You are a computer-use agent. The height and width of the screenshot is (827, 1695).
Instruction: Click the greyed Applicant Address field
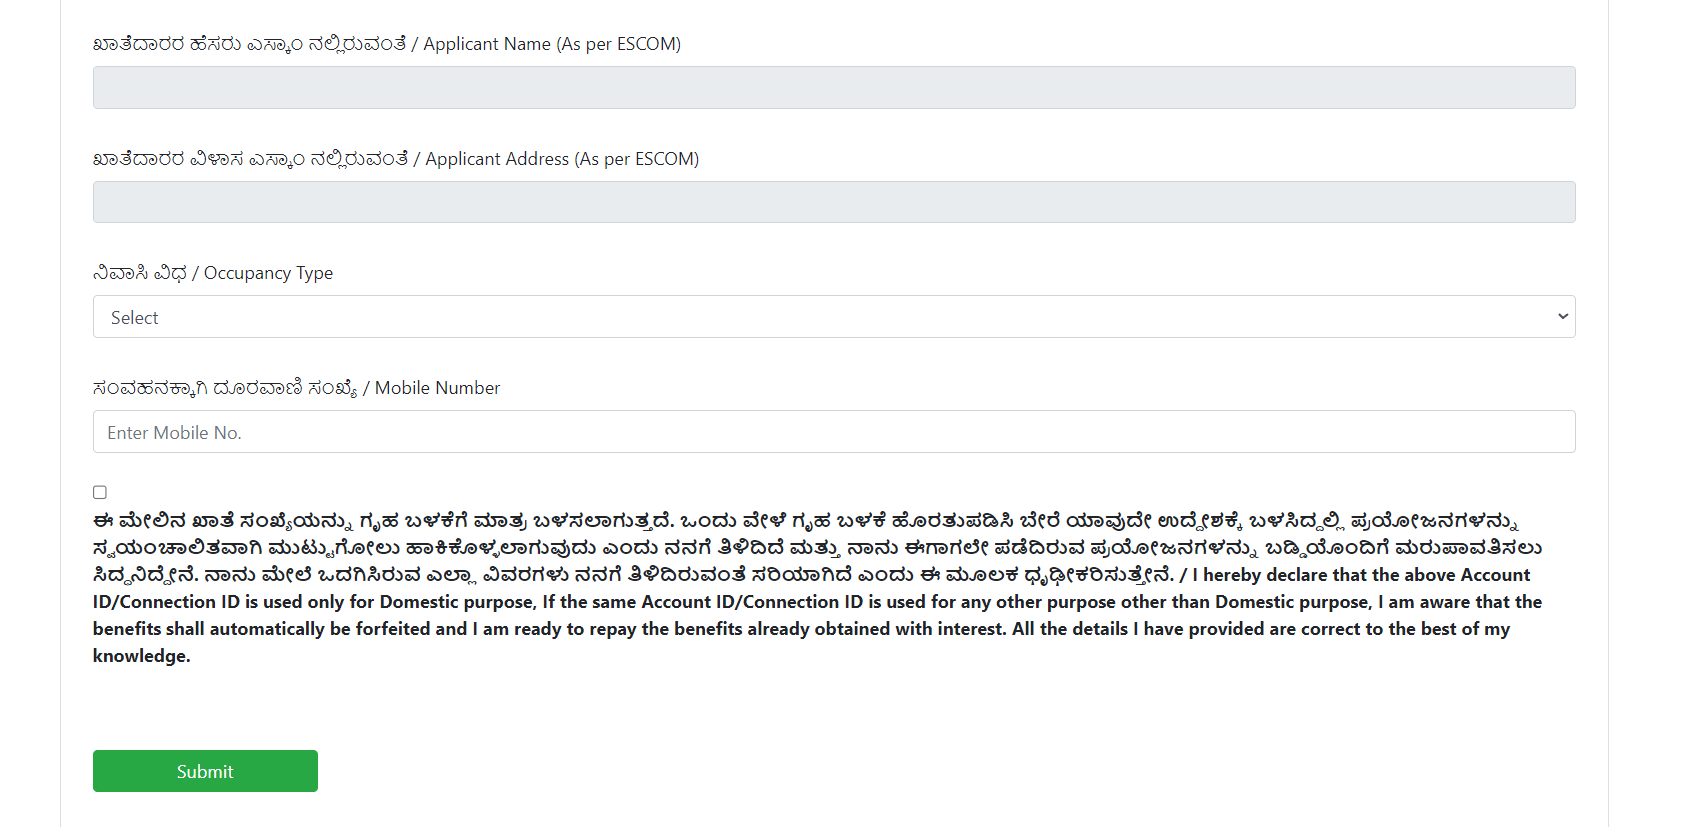coord(834,202)
